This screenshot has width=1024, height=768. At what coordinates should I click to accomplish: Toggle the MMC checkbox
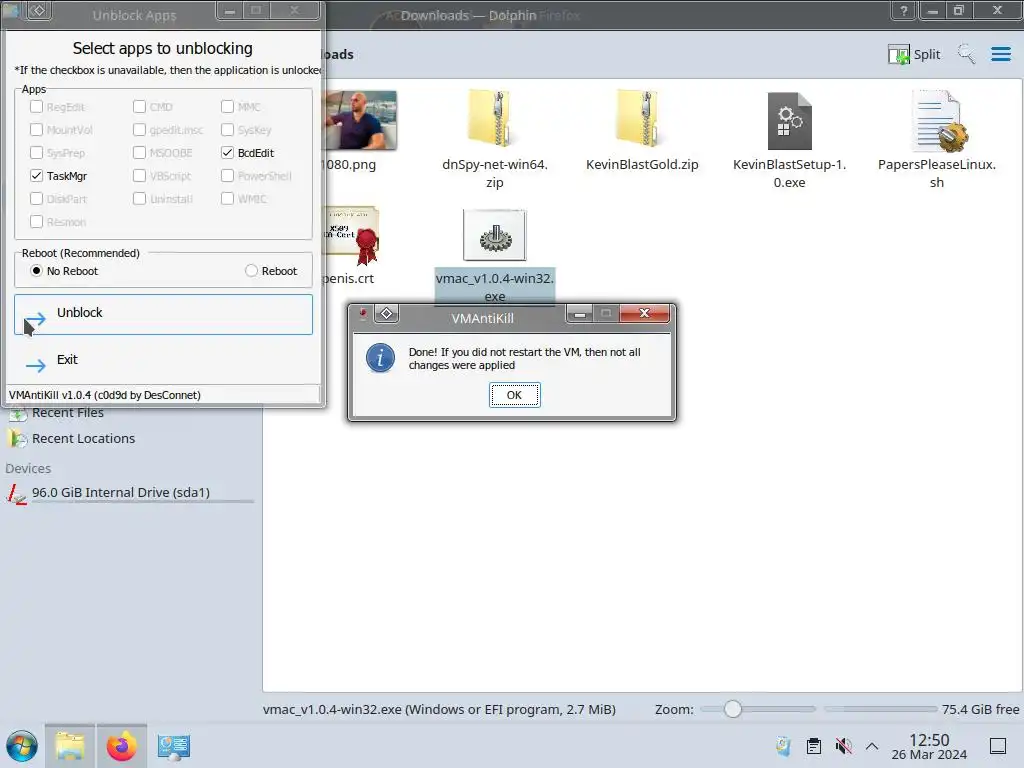(x=227, y=106)
